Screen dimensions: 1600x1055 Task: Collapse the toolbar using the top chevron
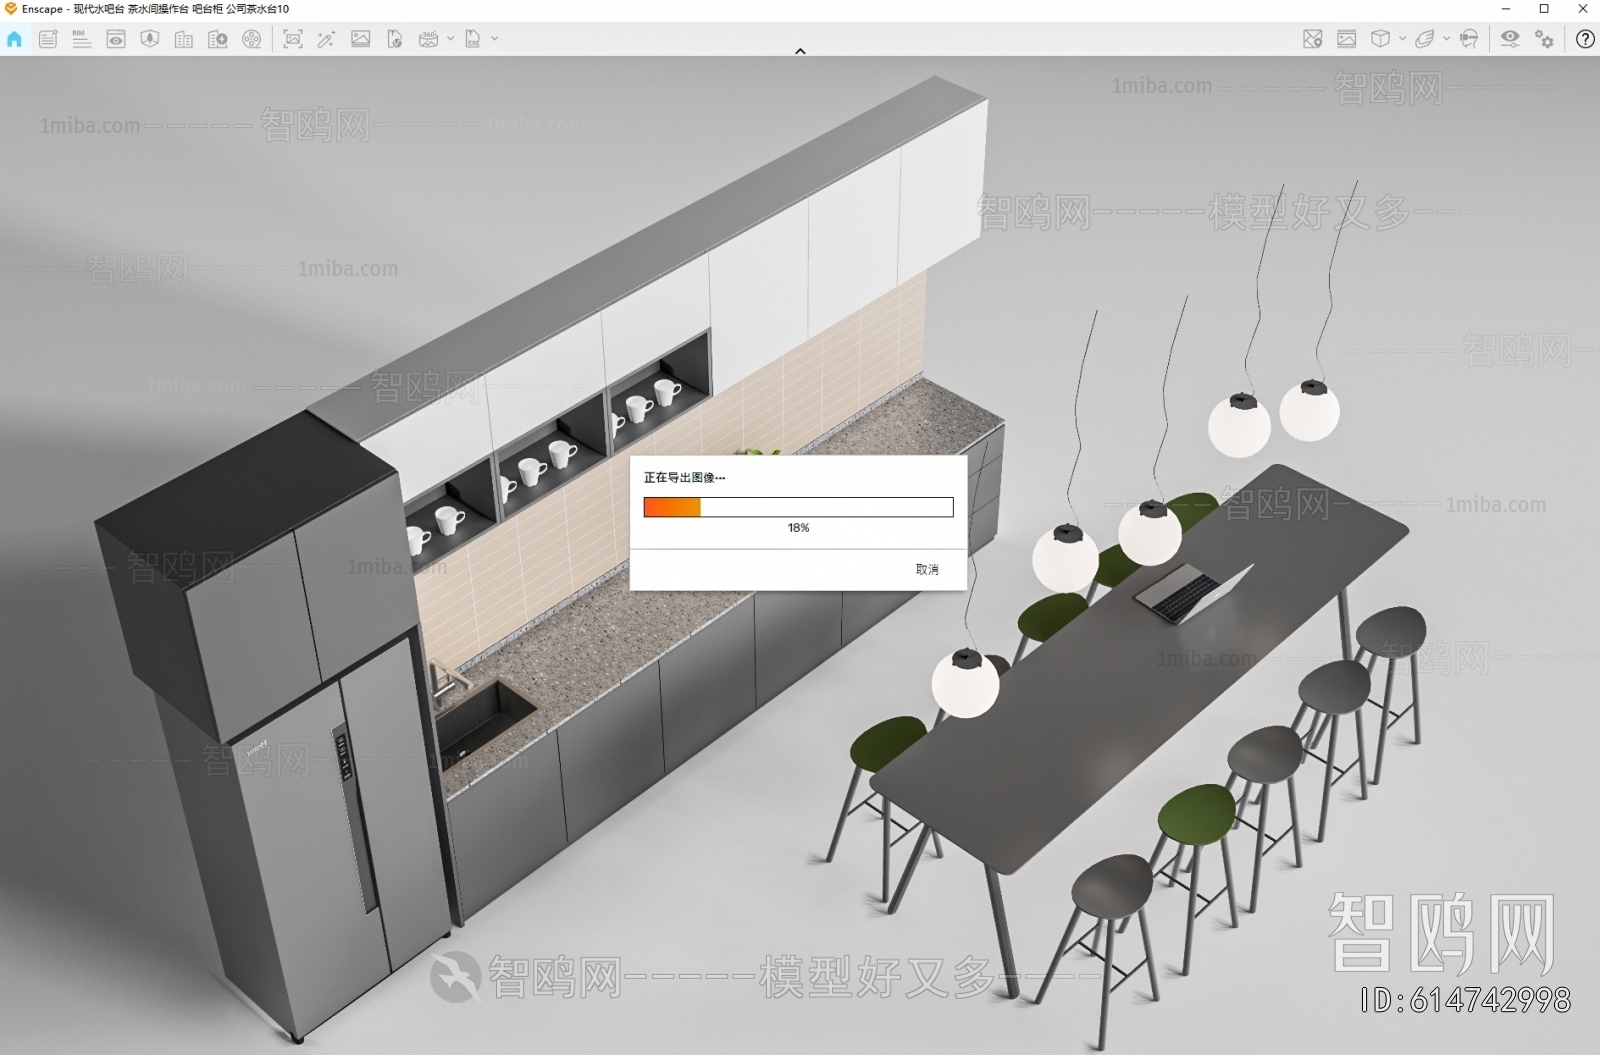pyautogui.click(x=800, y=50)
